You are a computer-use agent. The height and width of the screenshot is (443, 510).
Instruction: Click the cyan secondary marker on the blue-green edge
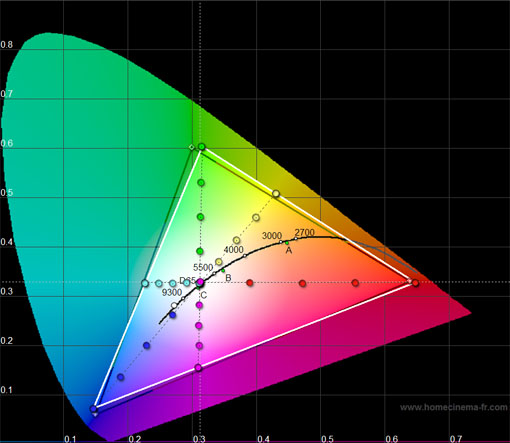pyautogui.click(x=145, y=283)
